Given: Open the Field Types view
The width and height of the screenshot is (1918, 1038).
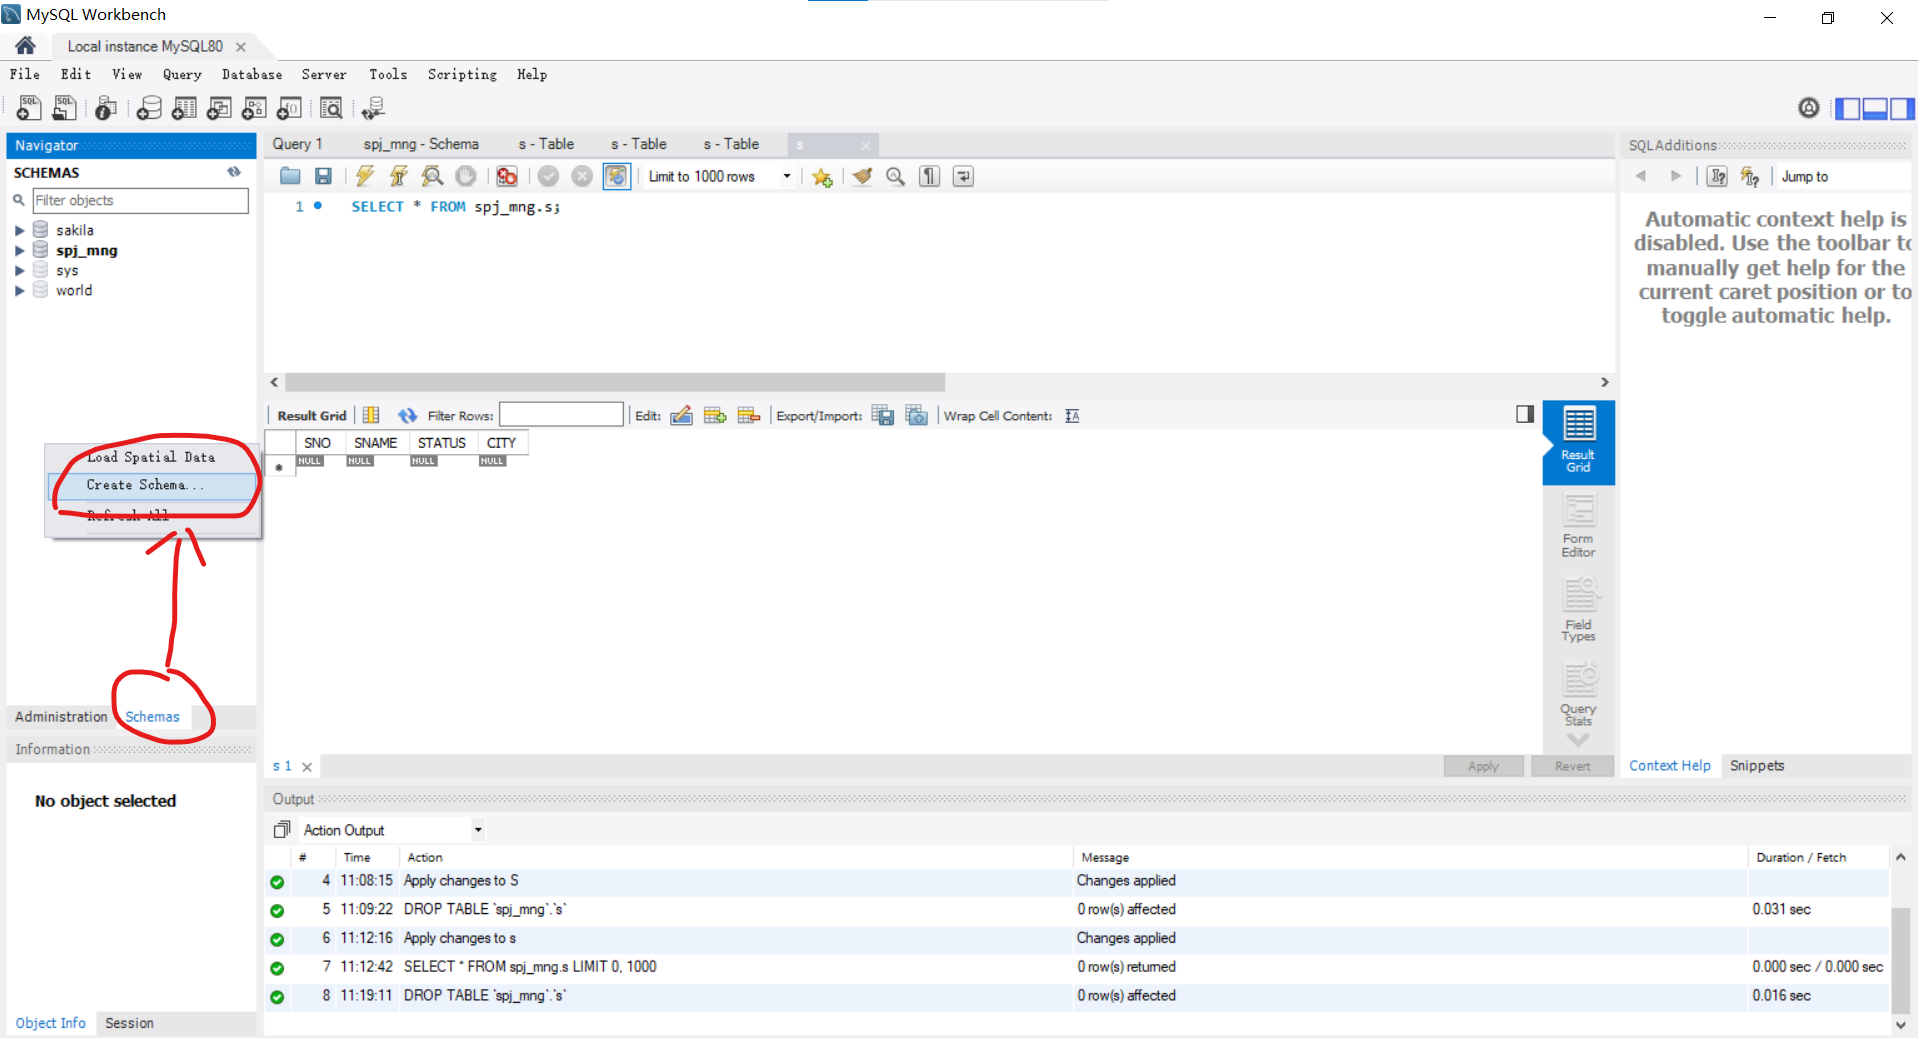Looking at the screenshot, I should [1578, 610].
